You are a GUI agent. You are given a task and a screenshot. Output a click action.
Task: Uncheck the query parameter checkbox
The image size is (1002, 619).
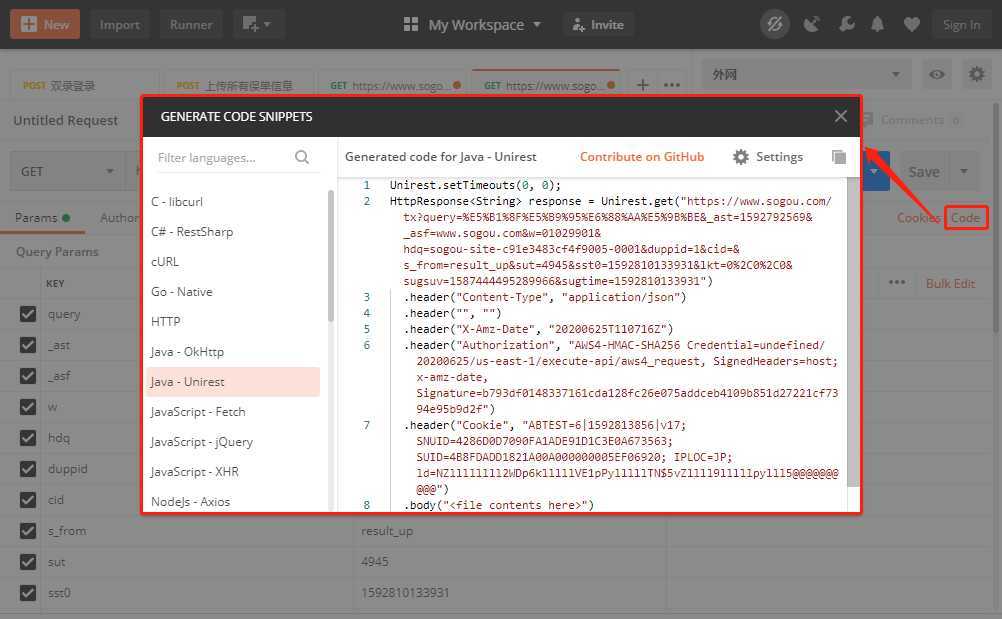(x=27, y=314)
